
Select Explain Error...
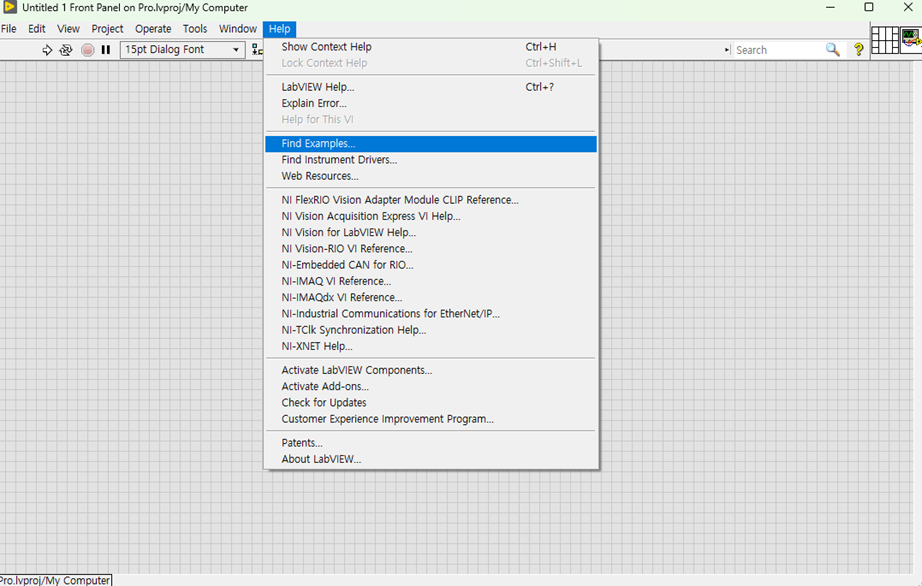coord(431,103)
